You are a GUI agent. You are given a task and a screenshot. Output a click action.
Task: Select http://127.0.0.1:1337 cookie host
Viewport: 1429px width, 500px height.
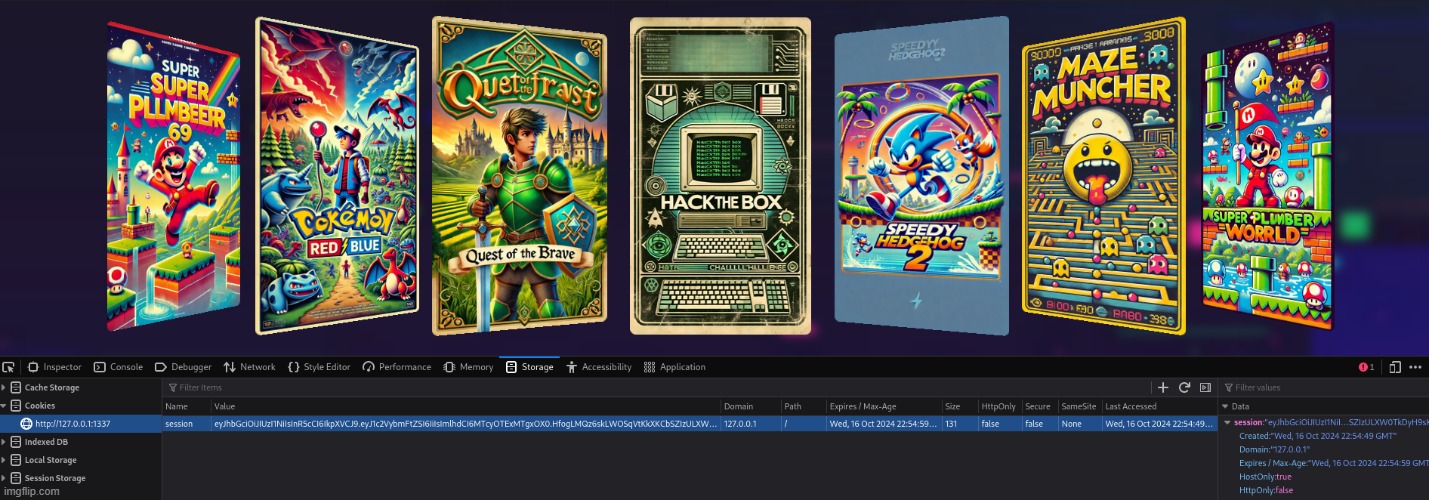point(81,424)
